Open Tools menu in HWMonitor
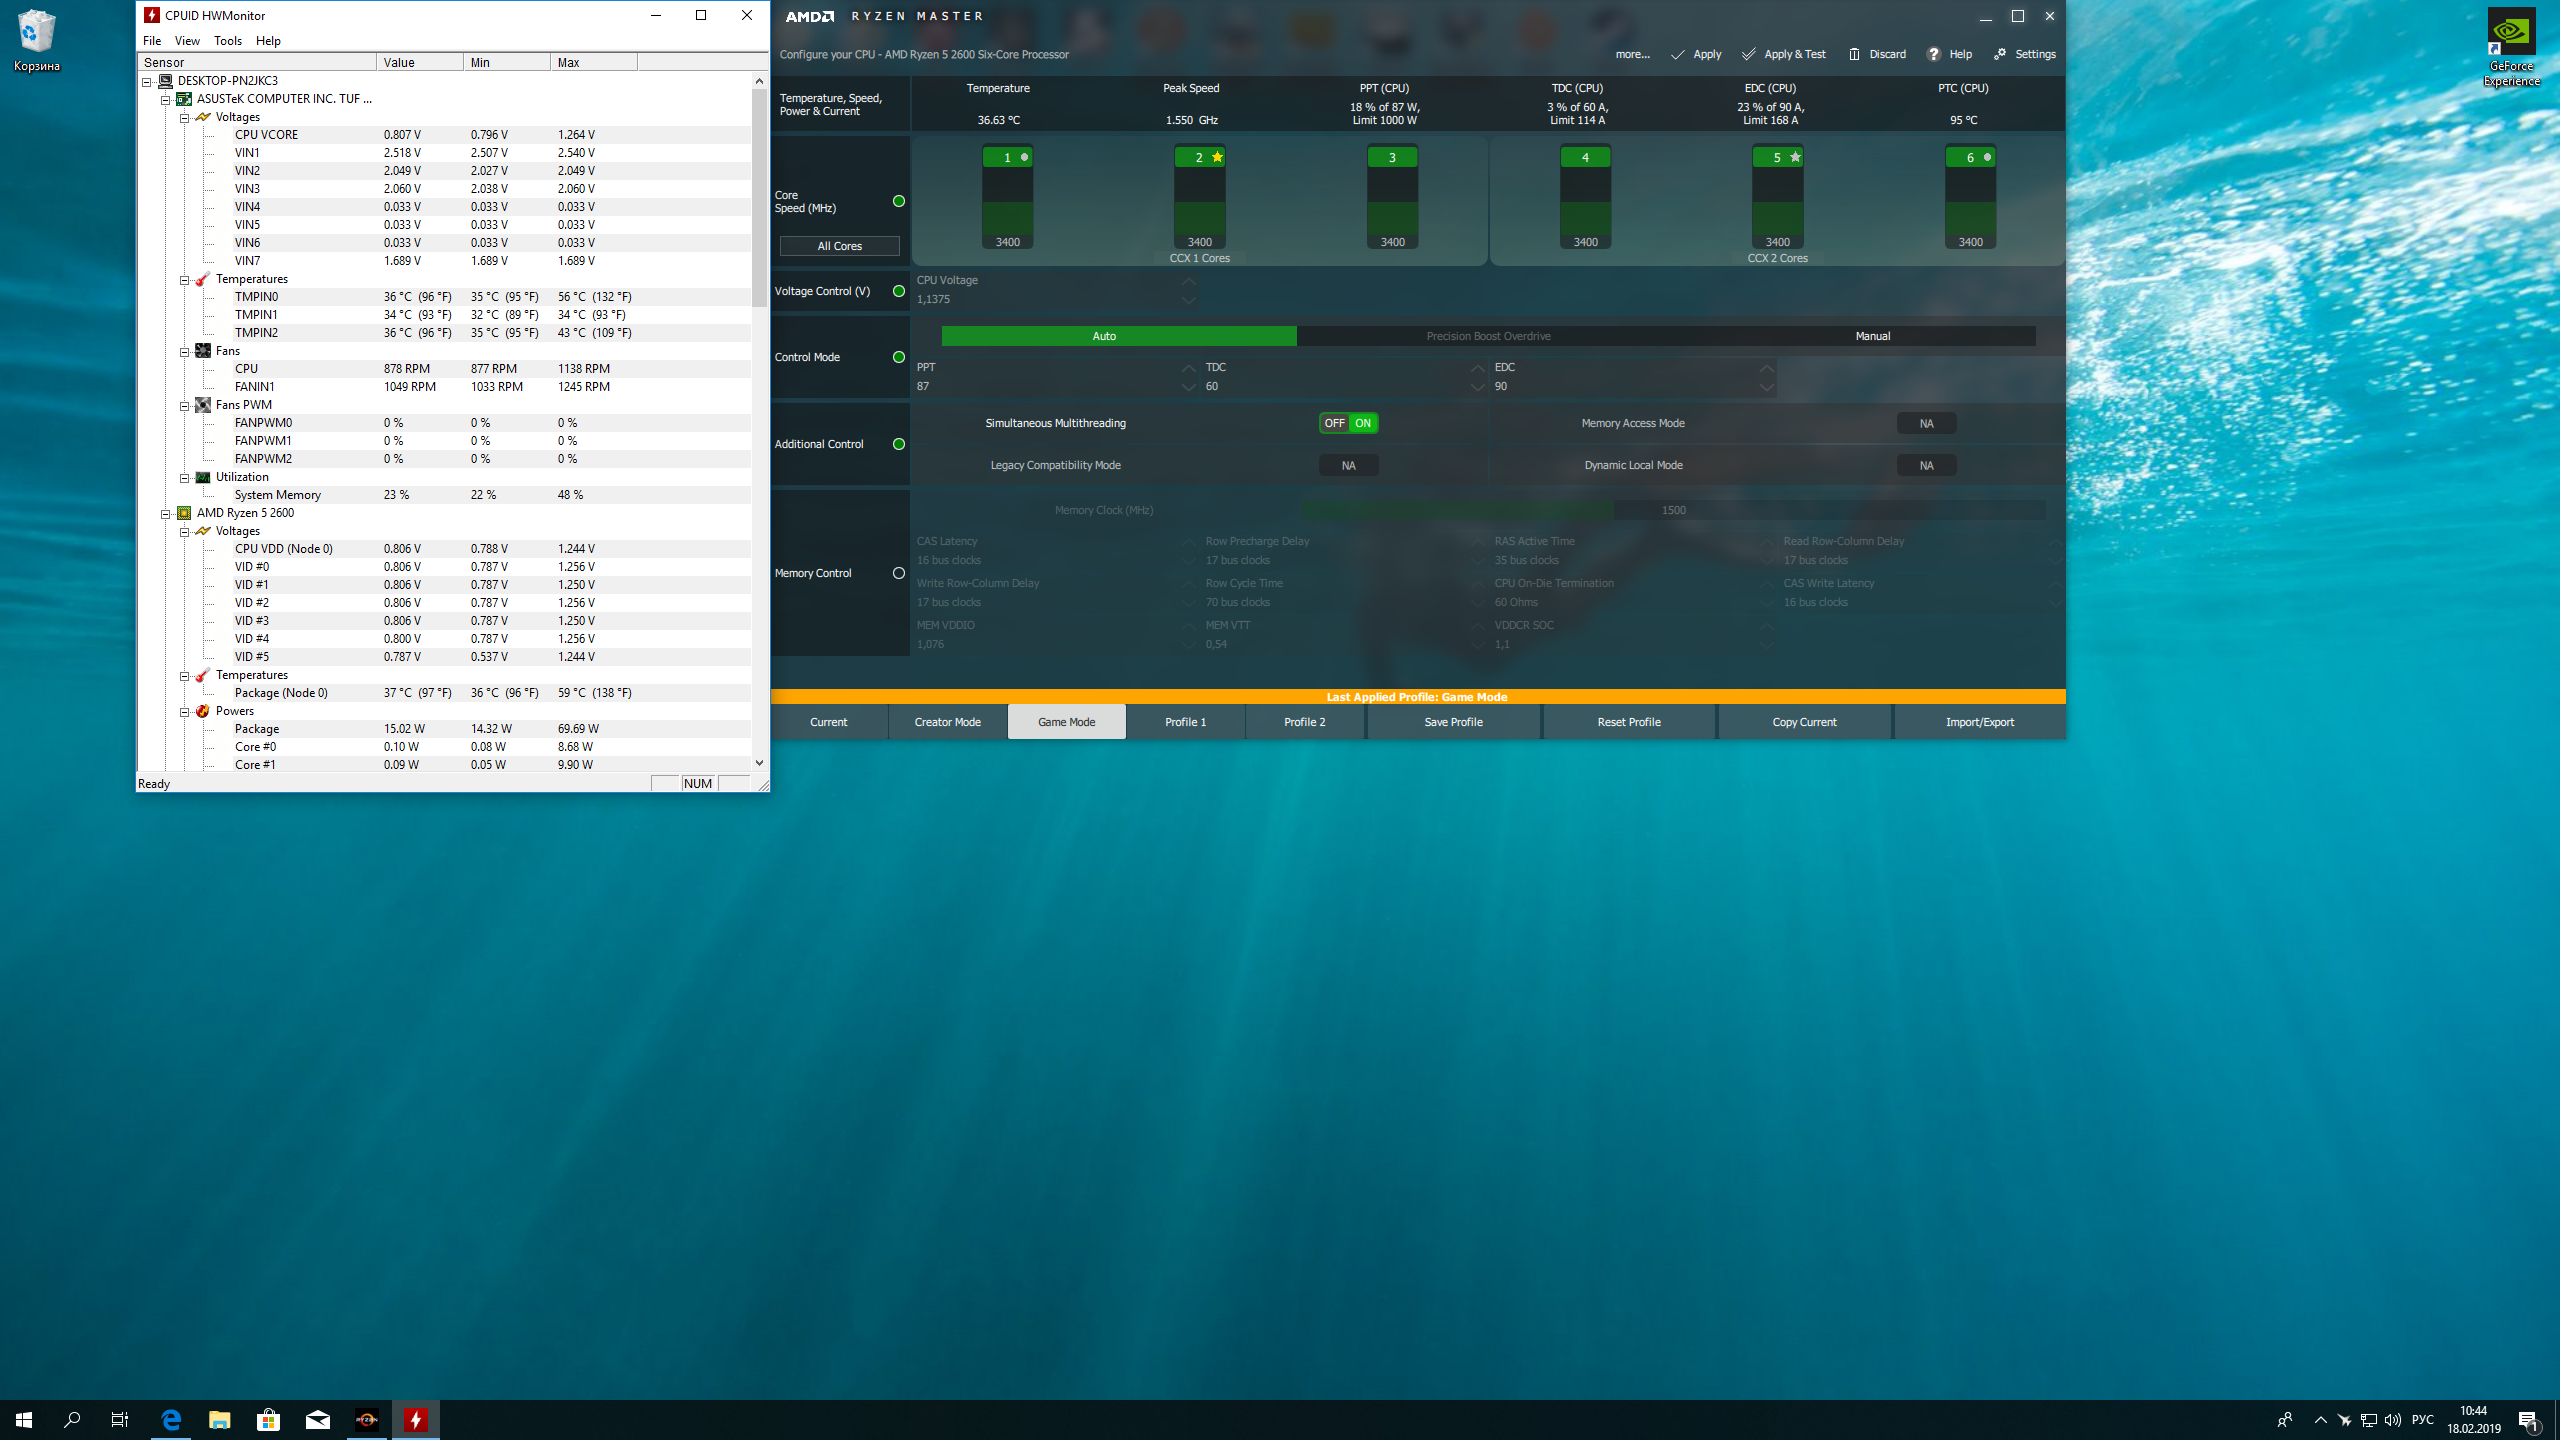The image size is (2560, 1440). [x=227, y=41]
